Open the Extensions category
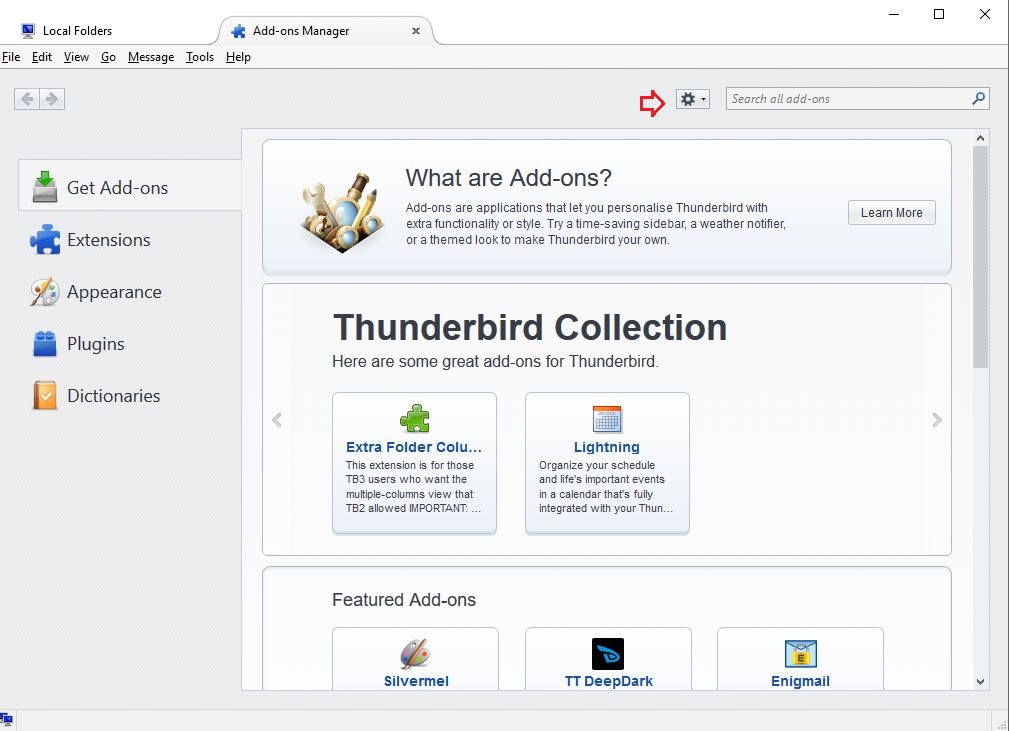This screenshot has width=1009, height=731. [130, 240]
